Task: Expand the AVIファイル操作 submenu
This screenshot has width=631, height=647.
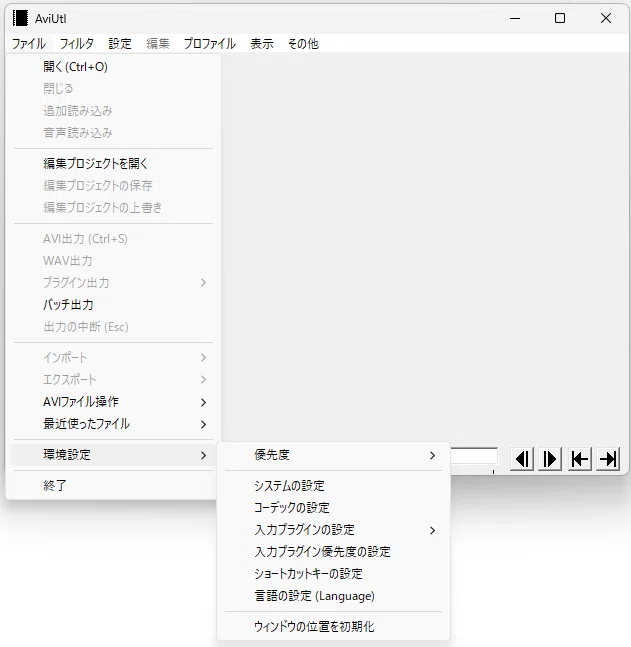Action: coord(113,401)
